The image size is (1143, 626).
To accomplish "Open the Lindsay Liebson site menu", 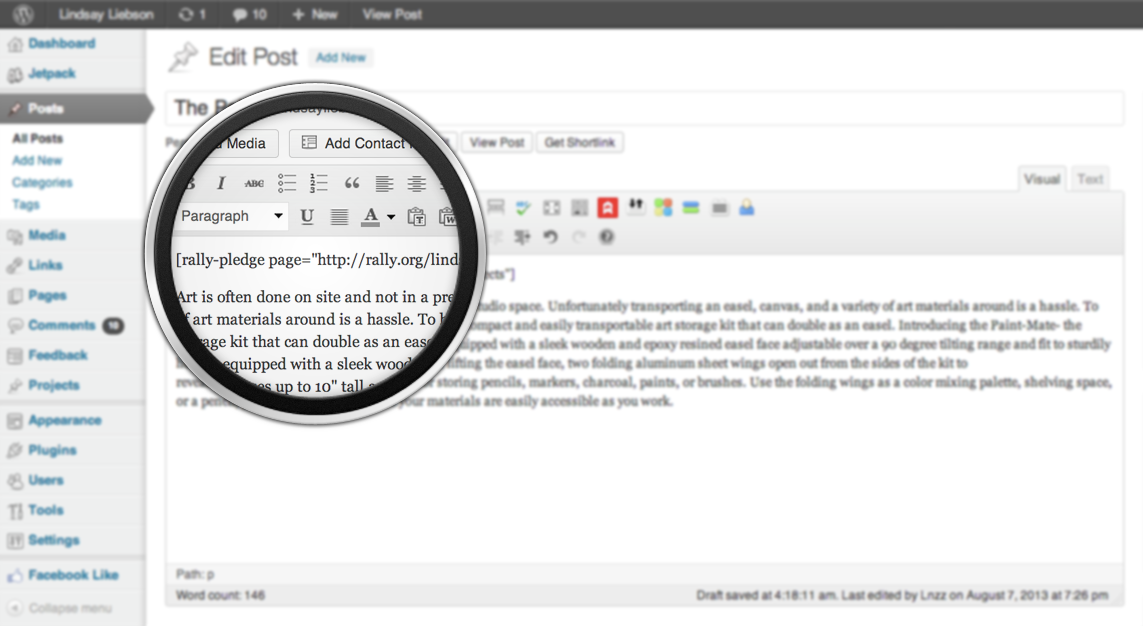I will pyautogui.click(x=106, y=14).
